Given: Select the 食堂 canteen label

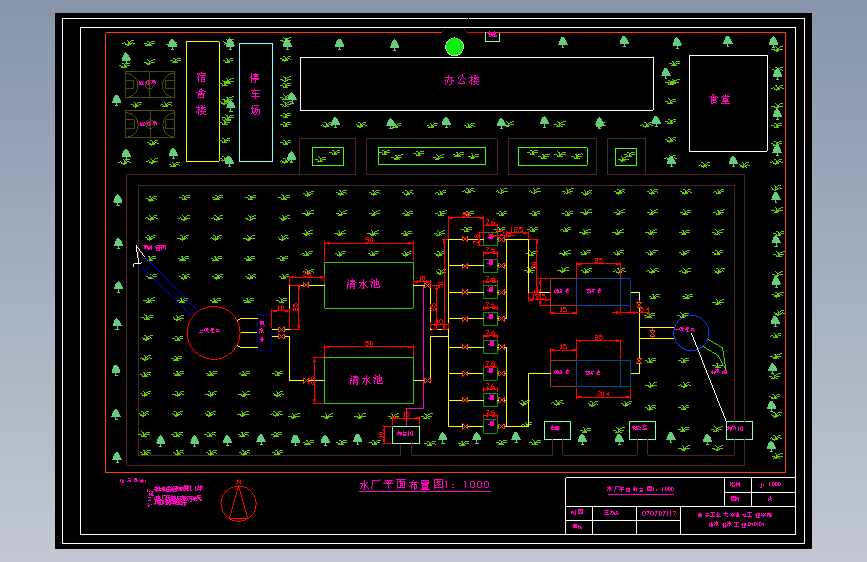Looking at the screenshot, I should coord(719,100).
